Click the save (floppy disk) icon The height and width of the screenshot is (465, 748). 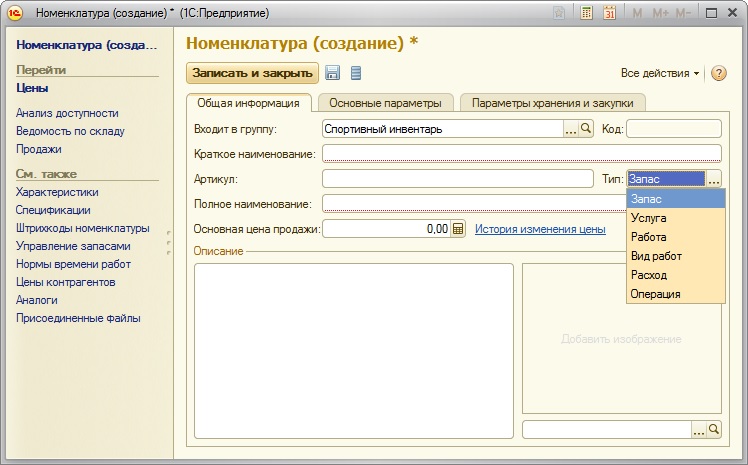(333, 73)
